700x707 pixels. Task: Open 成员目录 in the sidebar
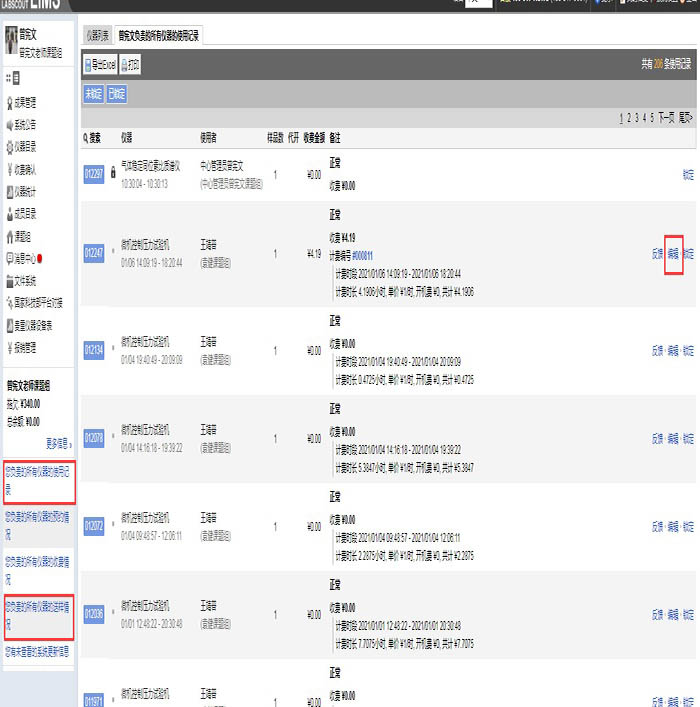(27, 213)
